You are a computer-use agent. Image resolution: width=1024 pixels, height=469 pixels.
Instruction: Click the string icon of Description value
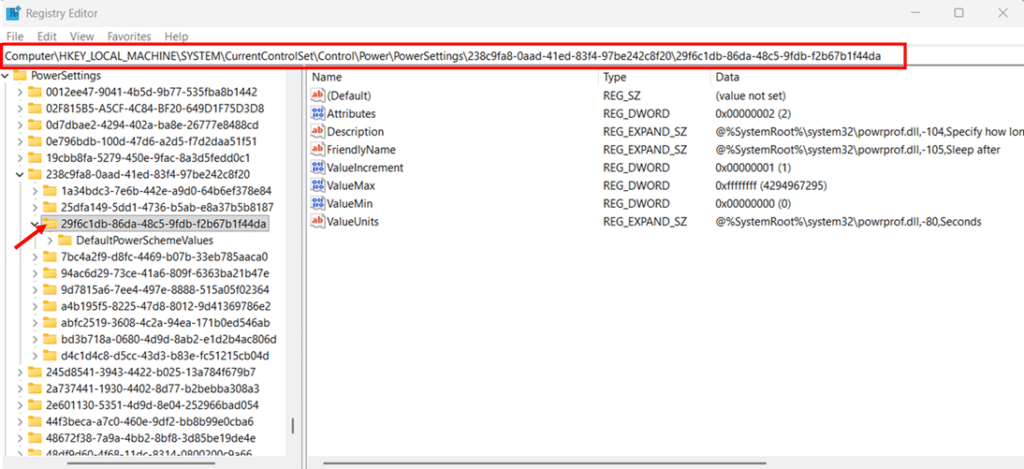click(318, 131)
